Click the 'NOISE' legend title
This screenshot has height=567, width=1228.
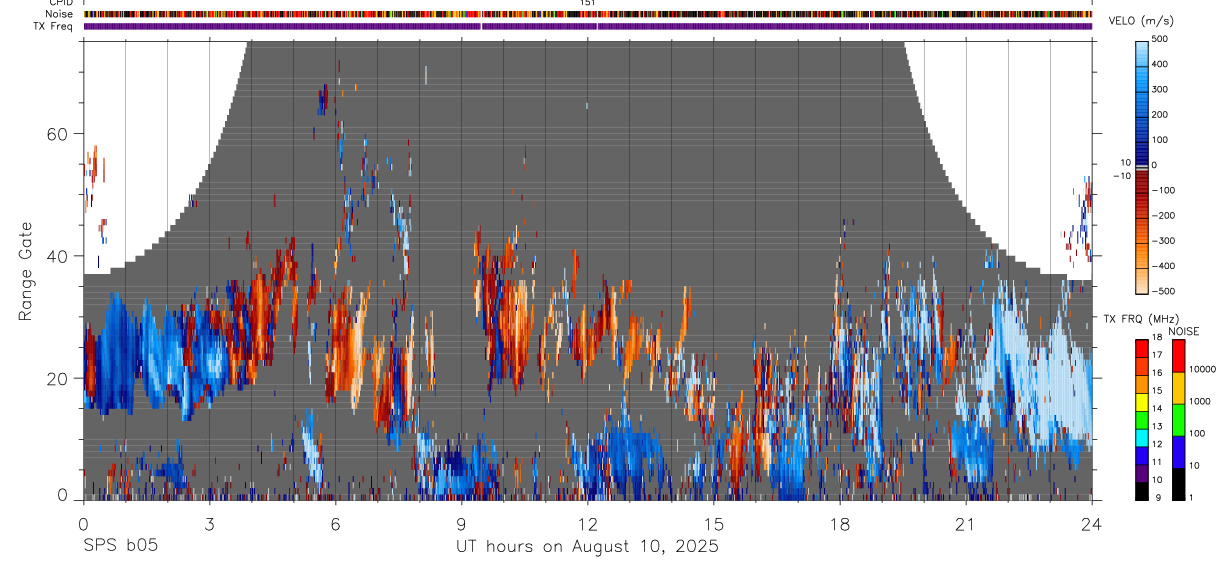coord(1184,331)
